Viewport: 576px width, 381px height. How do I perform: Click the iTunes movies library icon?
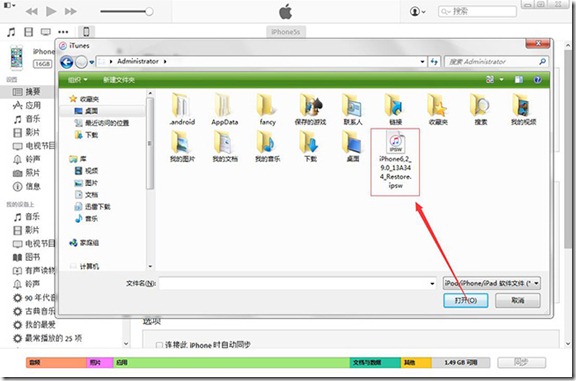click(28, 32)
